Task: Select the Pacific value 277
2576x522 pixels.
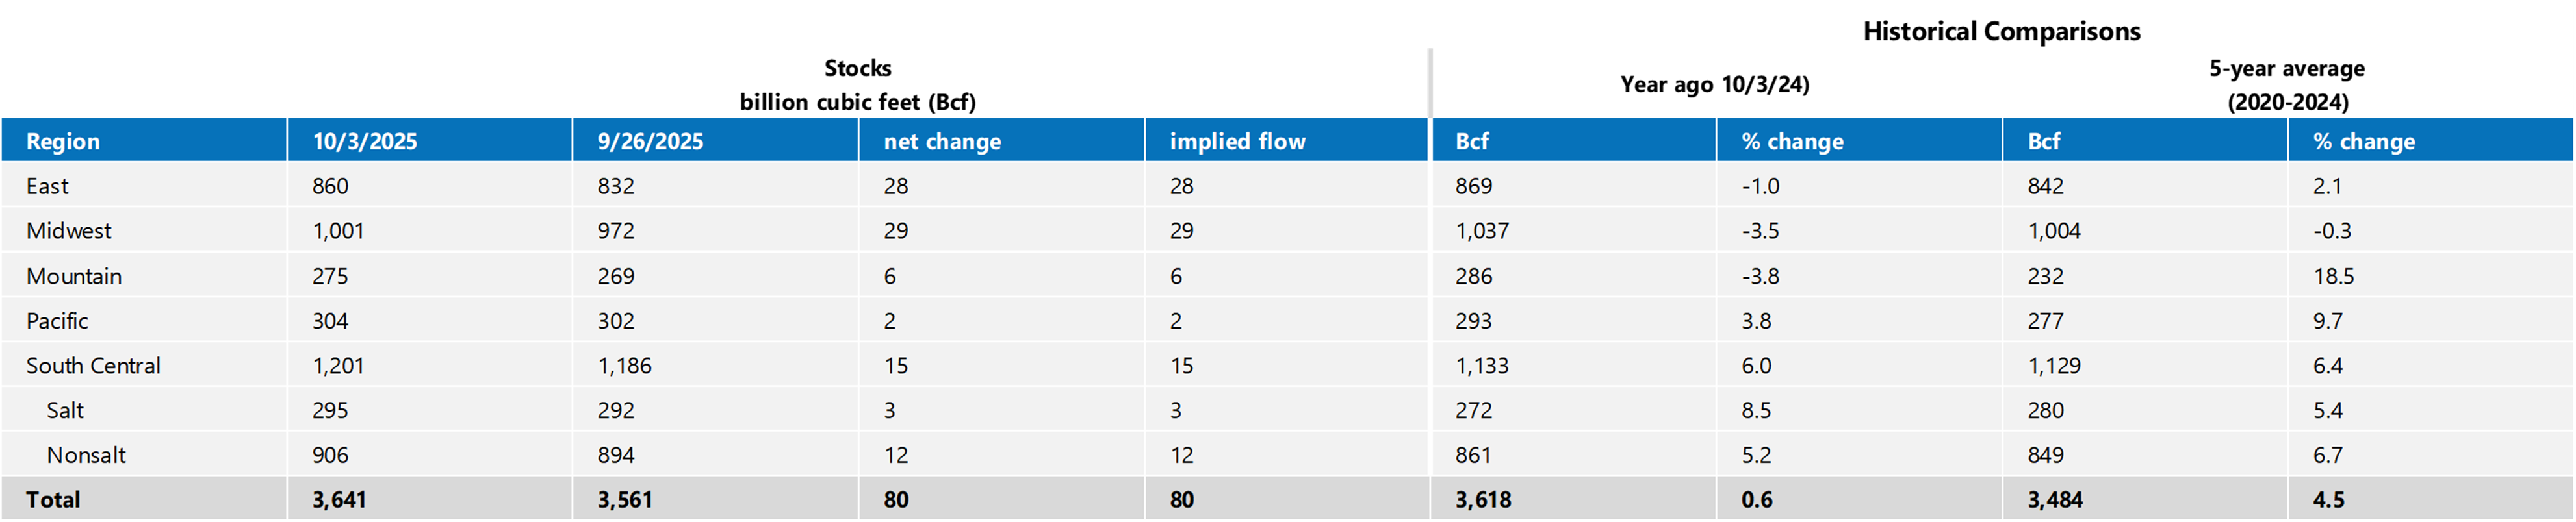Action: 2045,321
